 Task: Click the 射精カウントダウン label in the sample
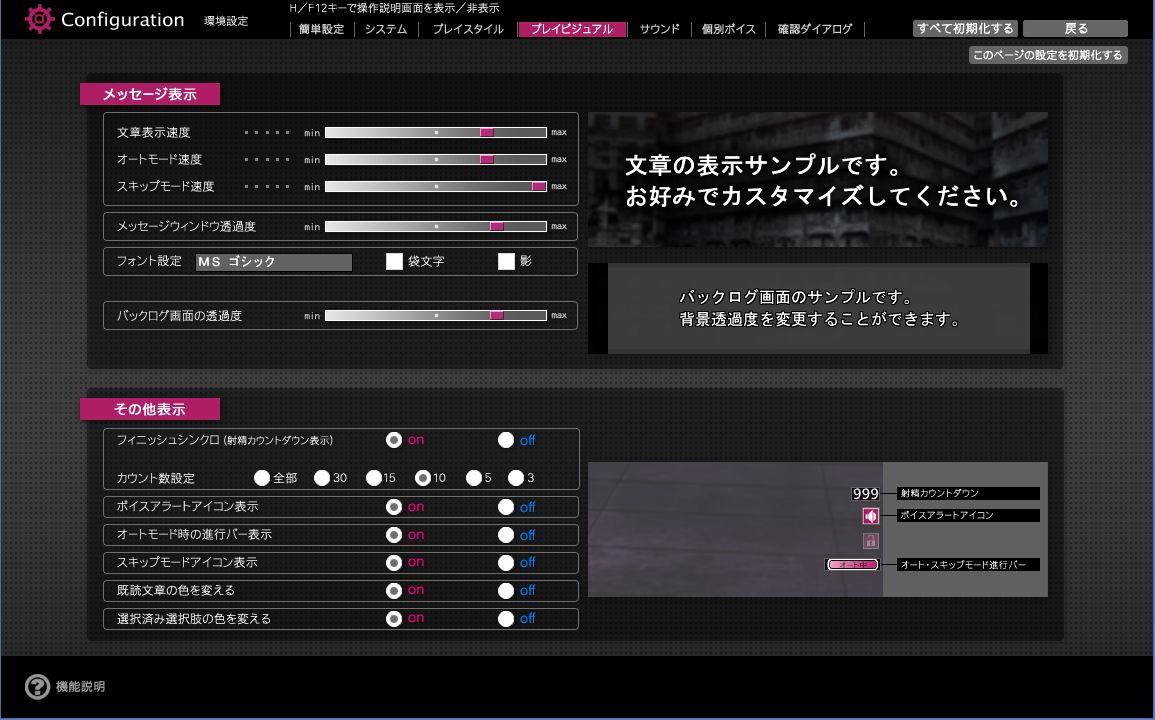[x=968, y=493]
